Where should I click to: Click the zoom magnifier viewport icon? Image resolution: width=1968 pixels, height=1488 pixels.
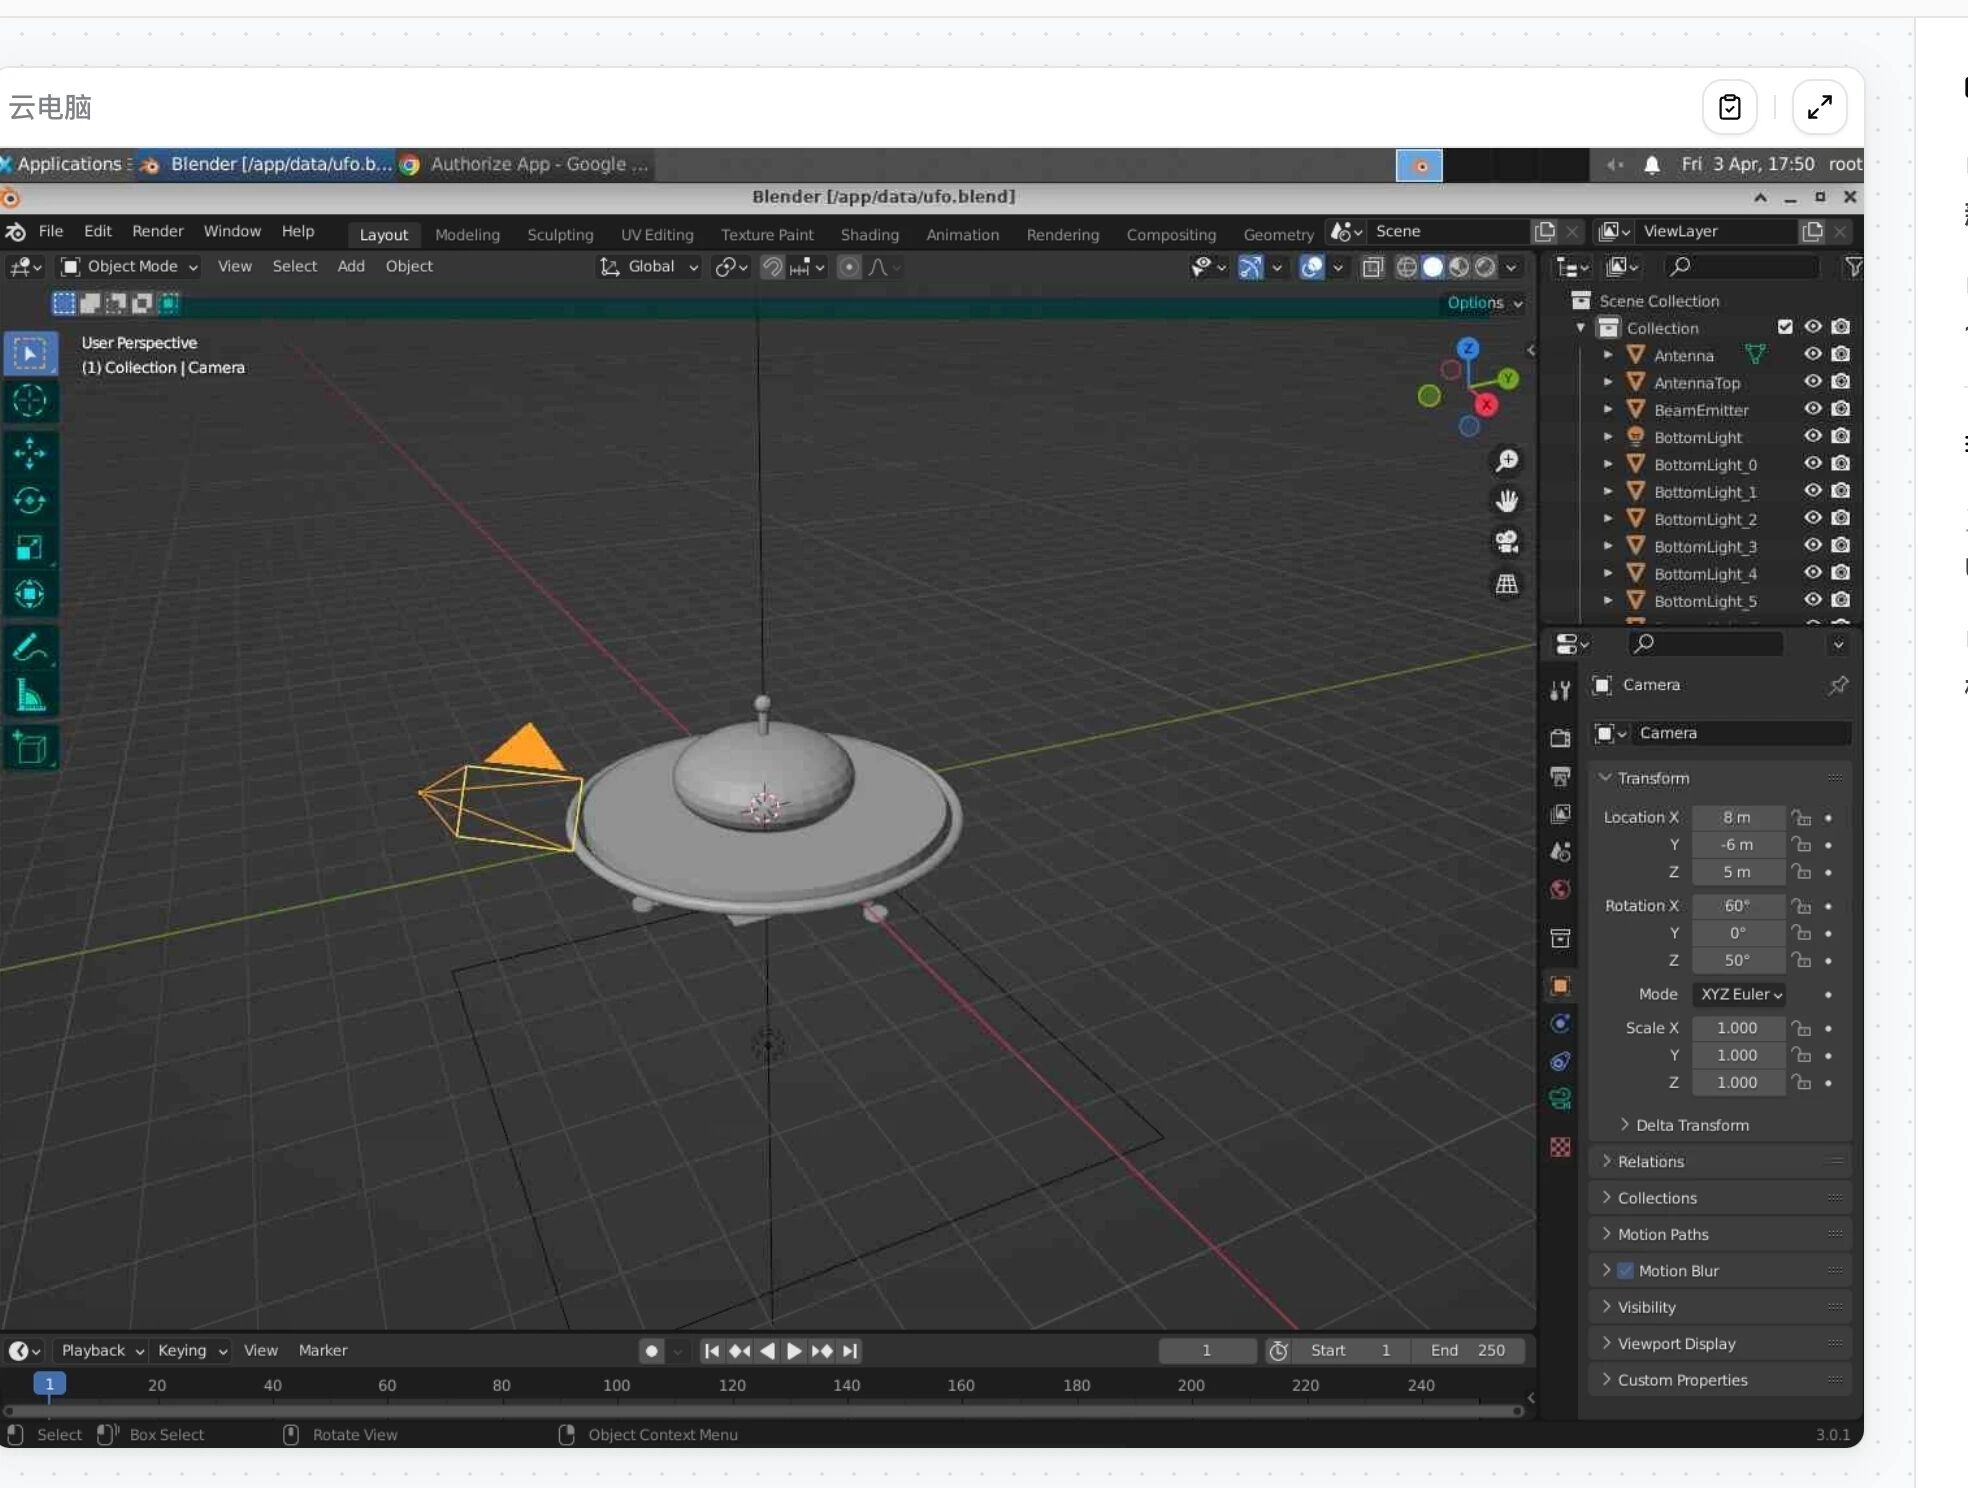1506,461
